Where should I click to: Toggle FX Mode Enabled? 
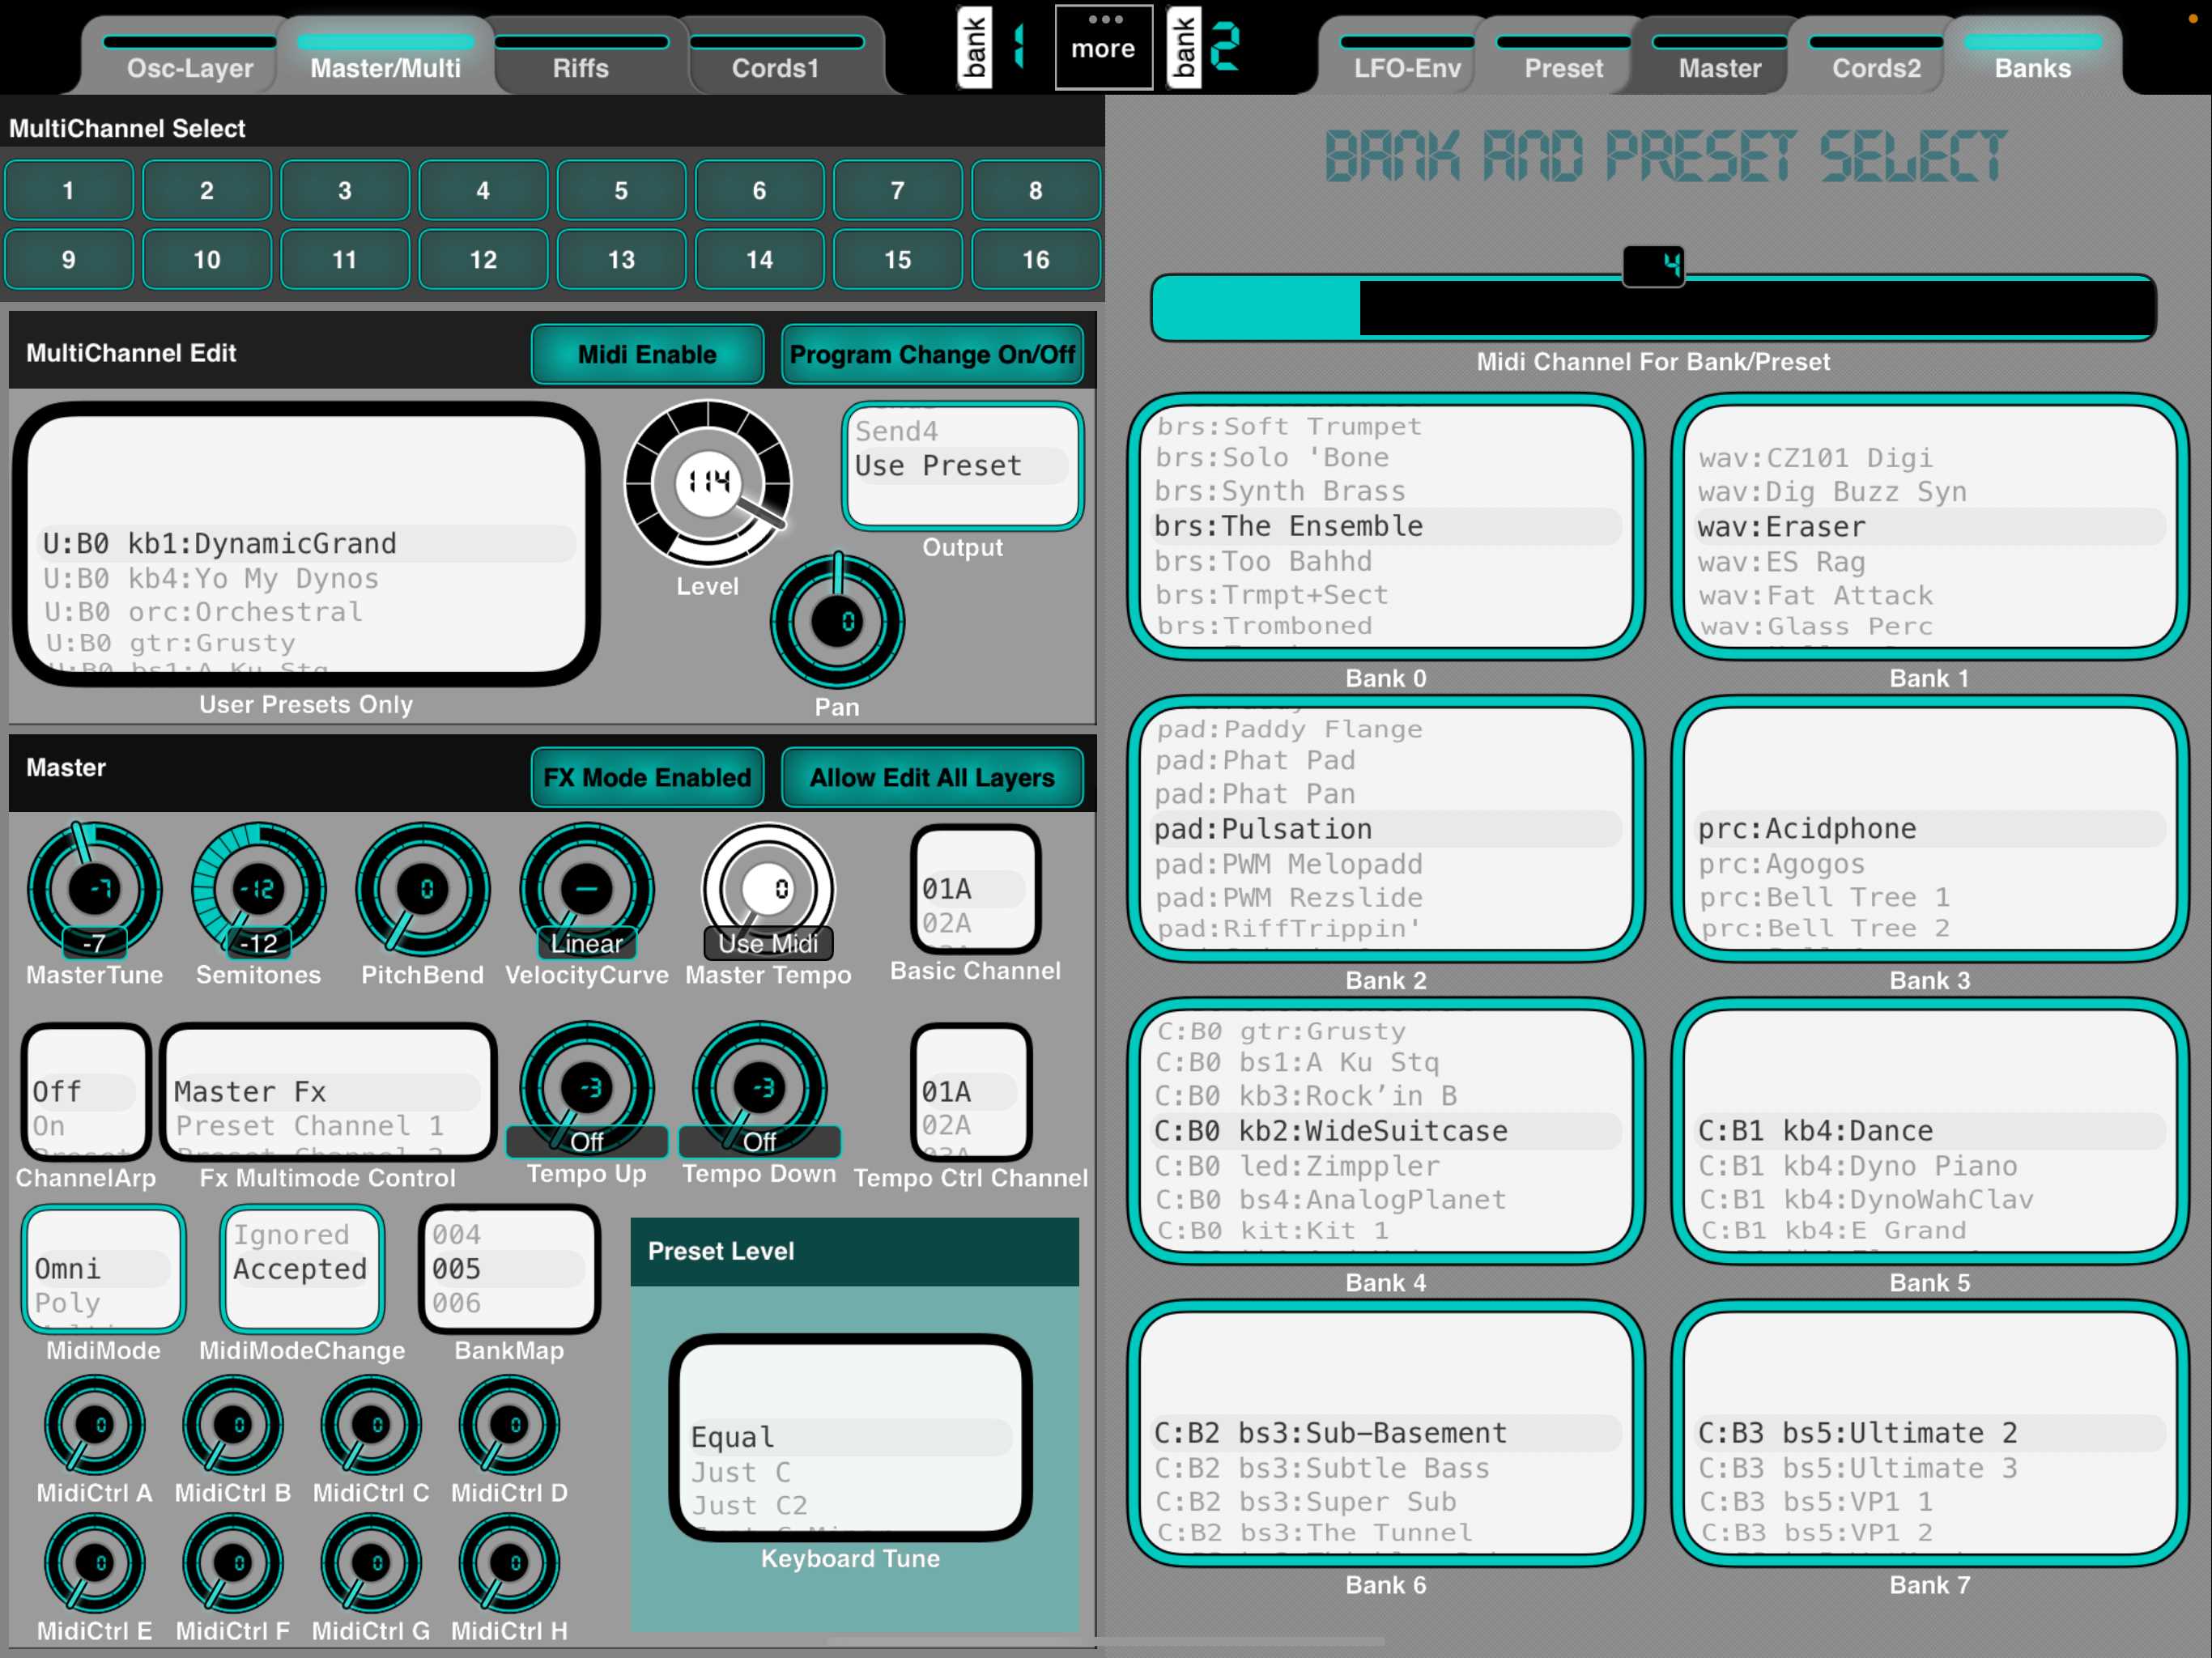coord(647,777)
